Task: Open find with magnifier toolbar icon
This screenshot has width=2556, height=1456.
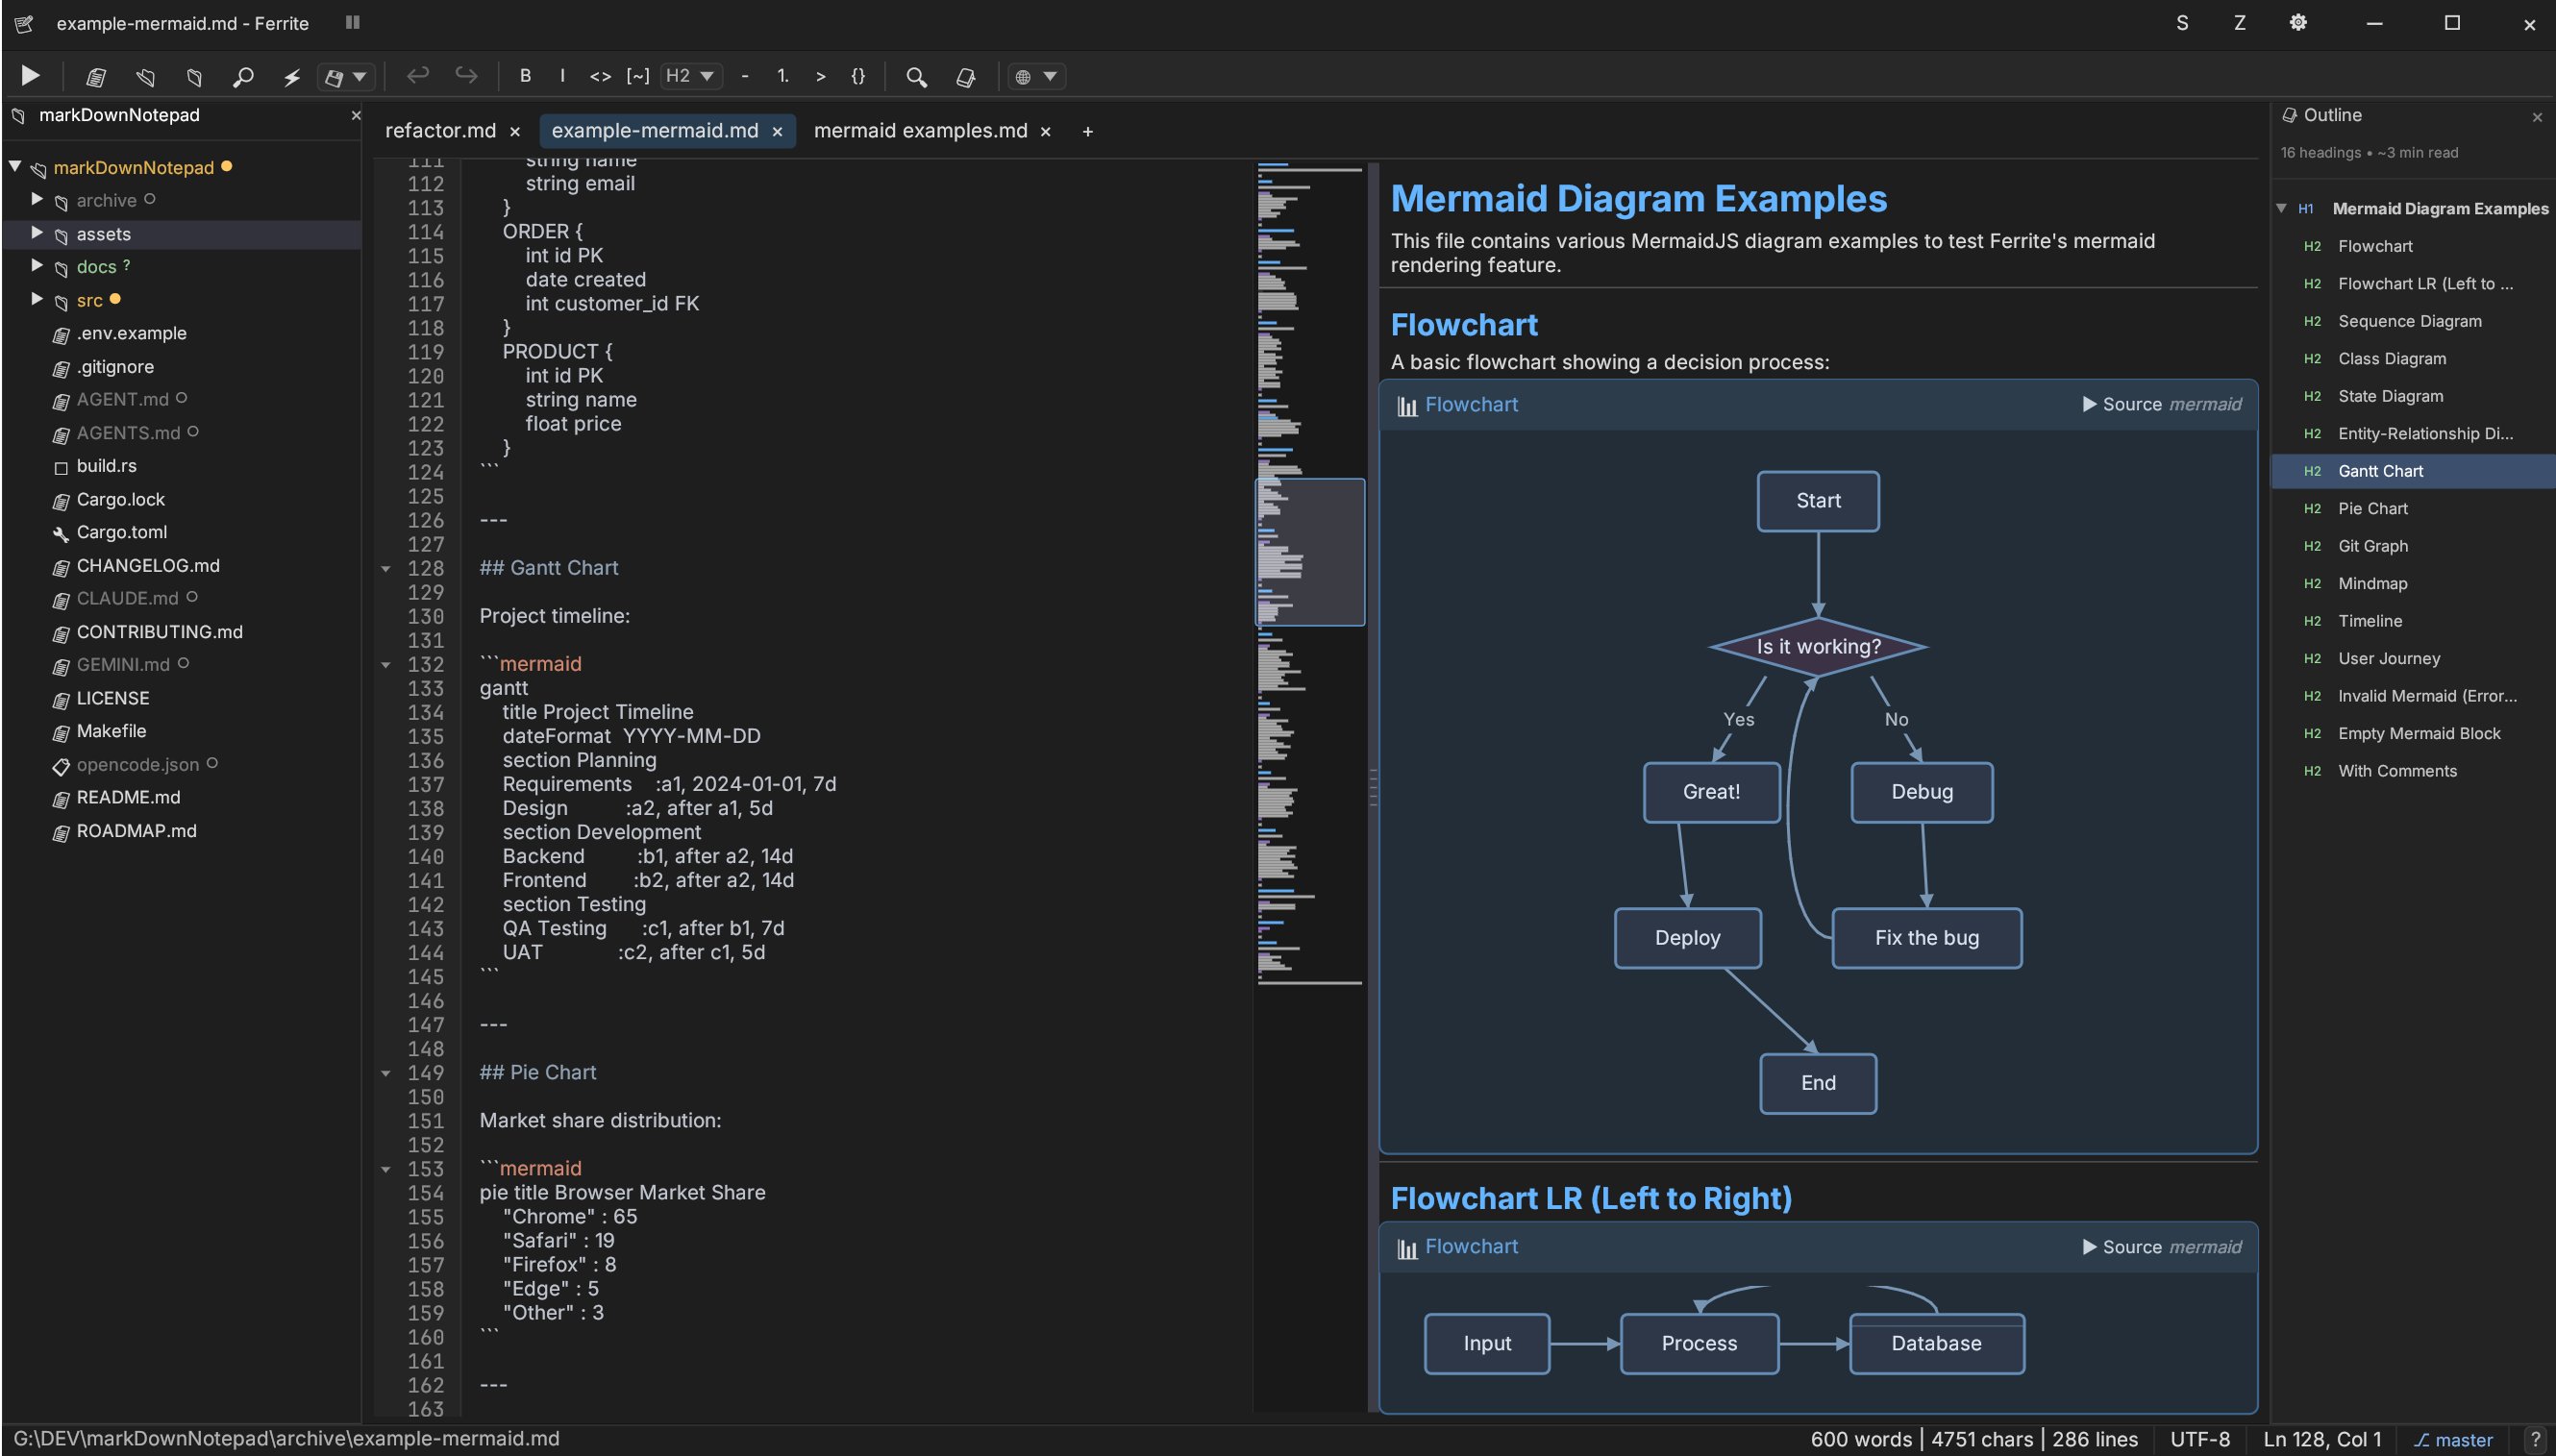Action: click(x=915, y=76)
